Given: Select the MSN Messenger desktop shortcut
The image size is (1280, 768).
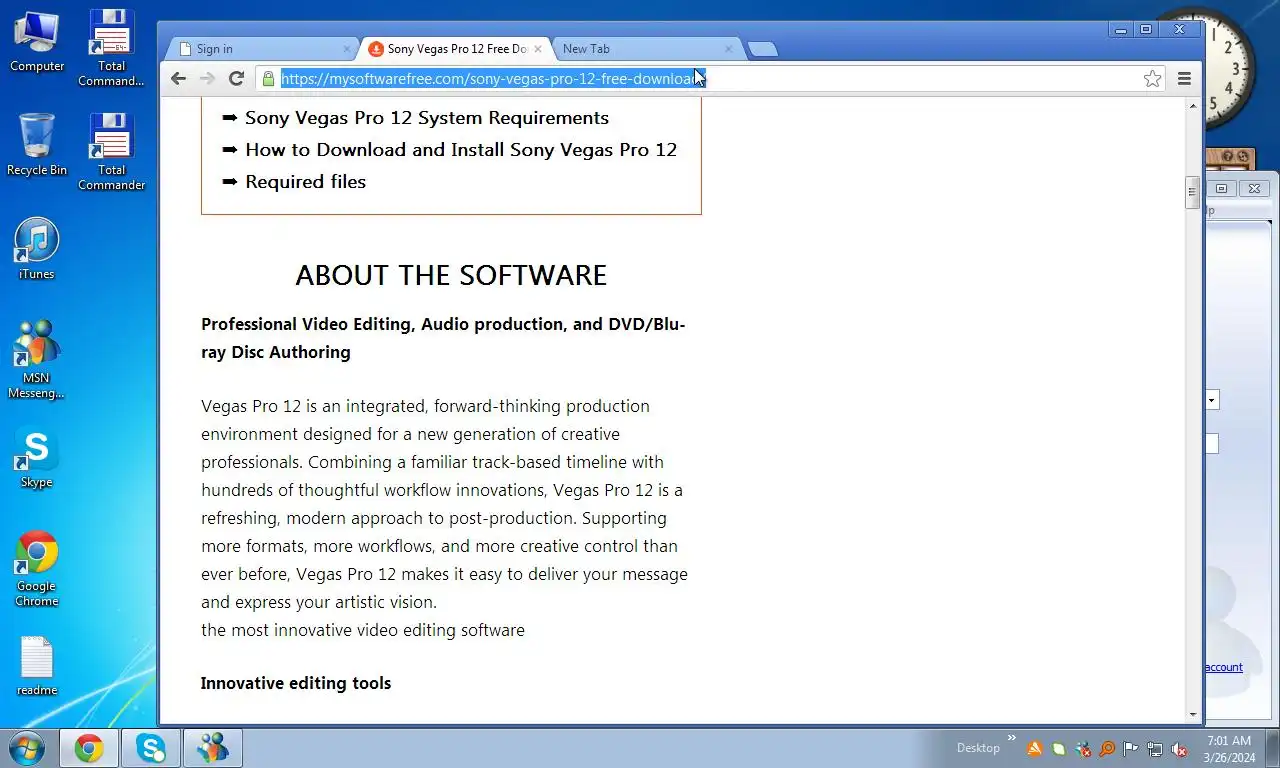Looking at the screenshot, I should [x=37, y=360].
